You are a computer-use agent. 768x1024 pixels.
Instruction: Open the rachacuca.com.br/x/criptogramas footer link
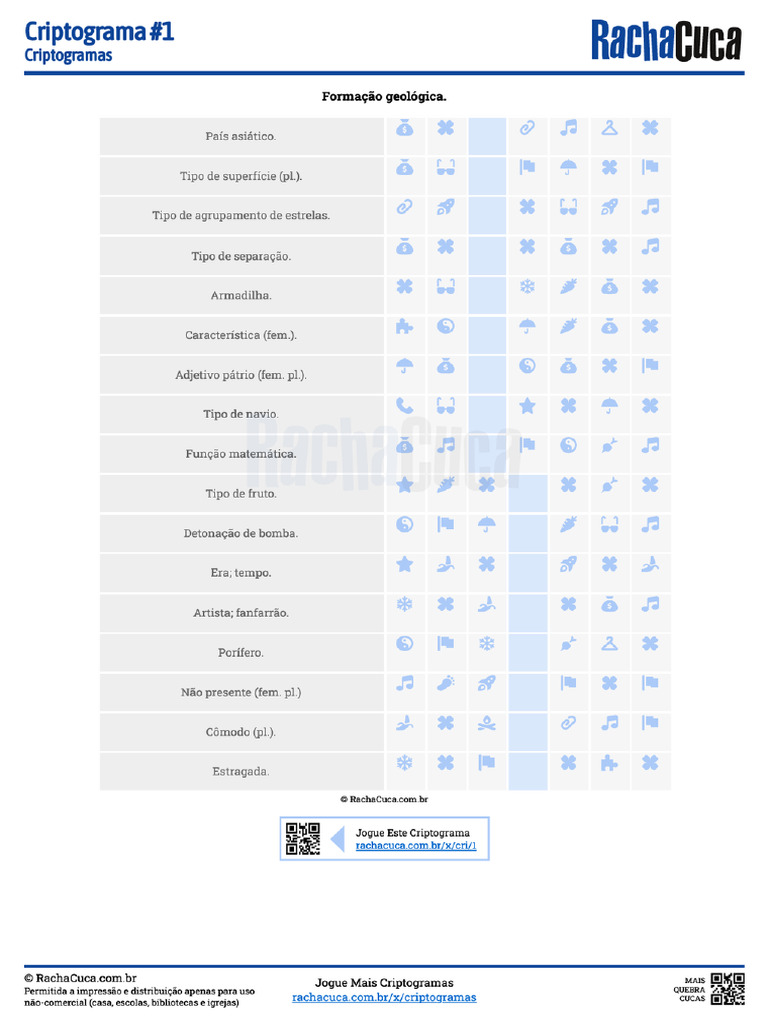pos(384,997)
